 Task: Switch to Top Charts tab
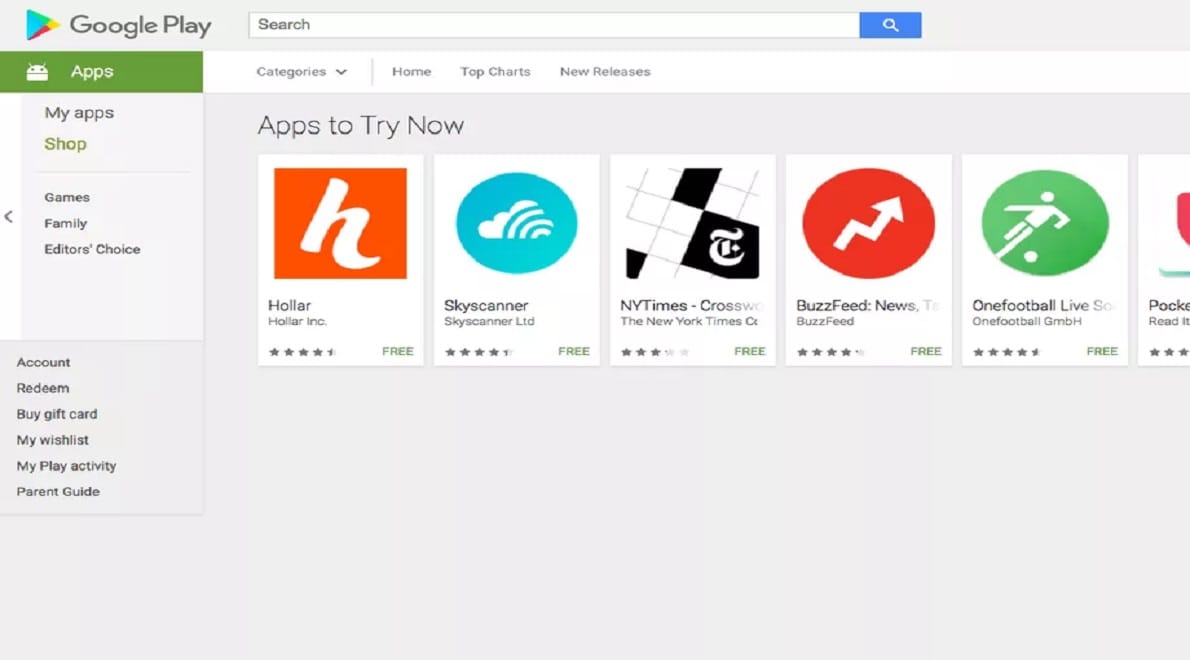point(495,71)
